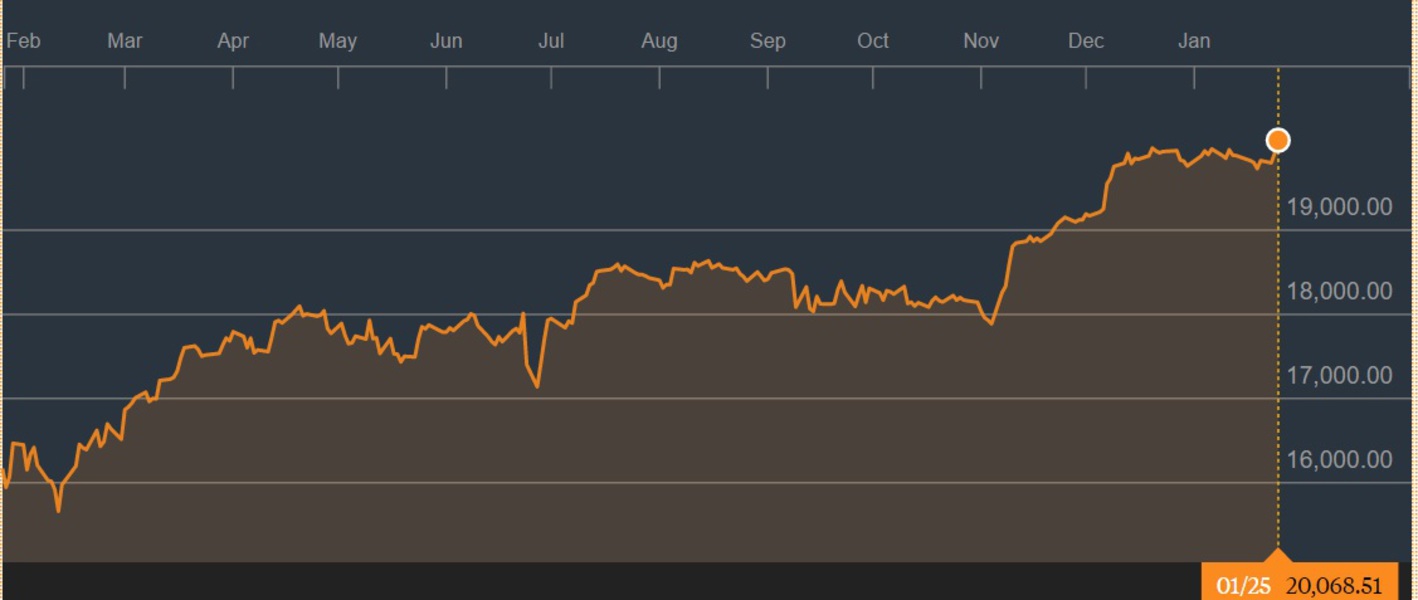Choose the Sep month label
Screen dimensions: 1418x600
point(768,41)
